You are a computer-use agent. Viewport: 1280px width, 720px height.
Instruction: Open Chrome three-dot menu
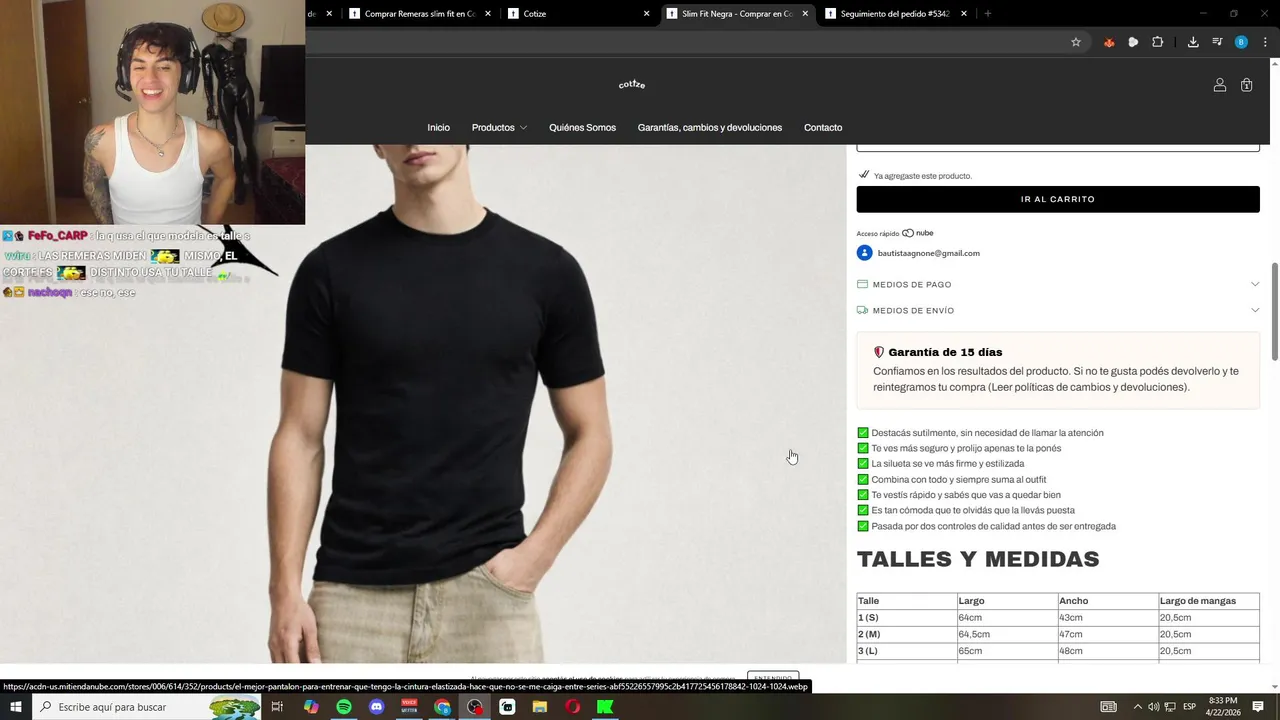click(1265, 42)
